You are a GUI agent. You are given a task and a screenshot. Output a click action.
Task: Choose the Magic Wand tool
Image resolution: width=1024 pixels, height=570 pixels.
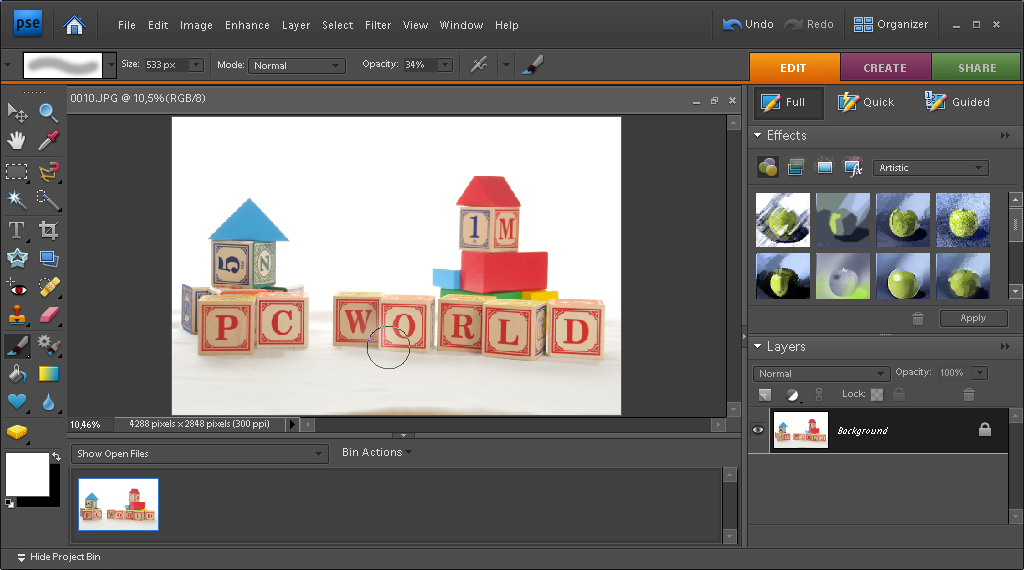click(16, 199)
